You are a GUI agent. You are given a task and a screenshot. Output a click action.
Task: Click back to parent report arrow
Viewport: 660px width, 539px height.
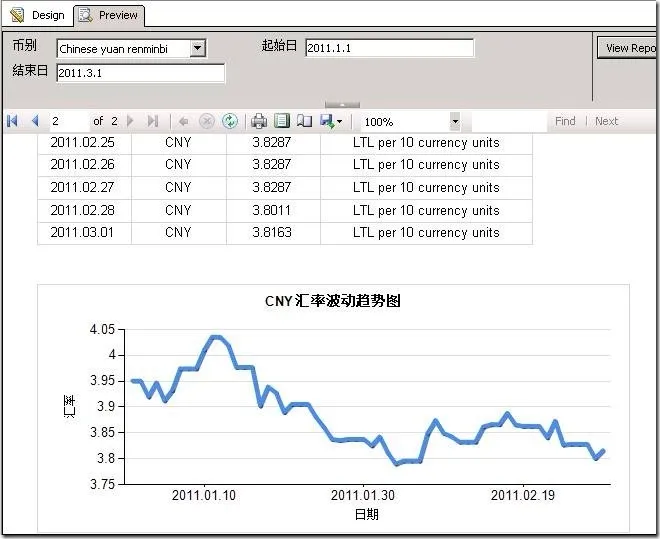point(184,122)
